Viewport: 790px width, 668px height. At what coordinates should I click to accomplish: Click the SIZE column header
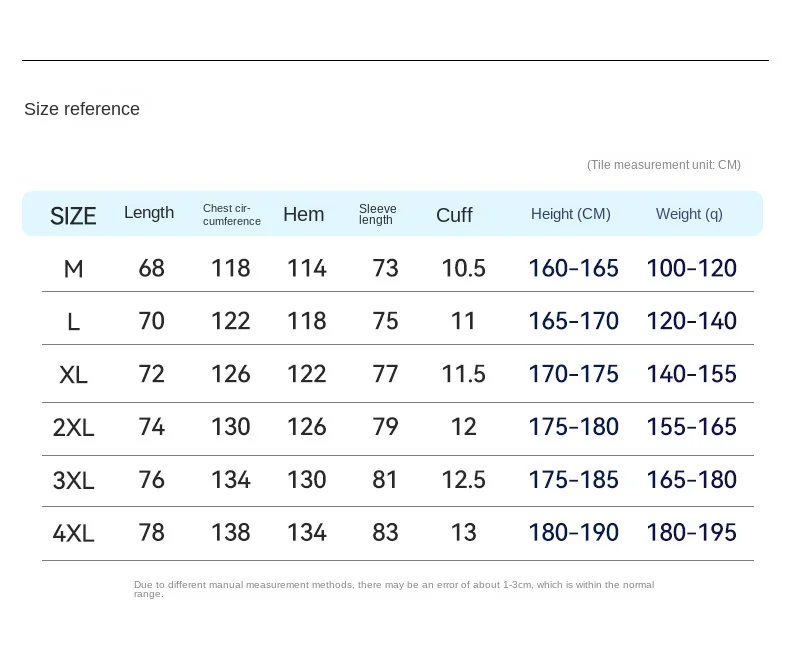tap(73, 216)
